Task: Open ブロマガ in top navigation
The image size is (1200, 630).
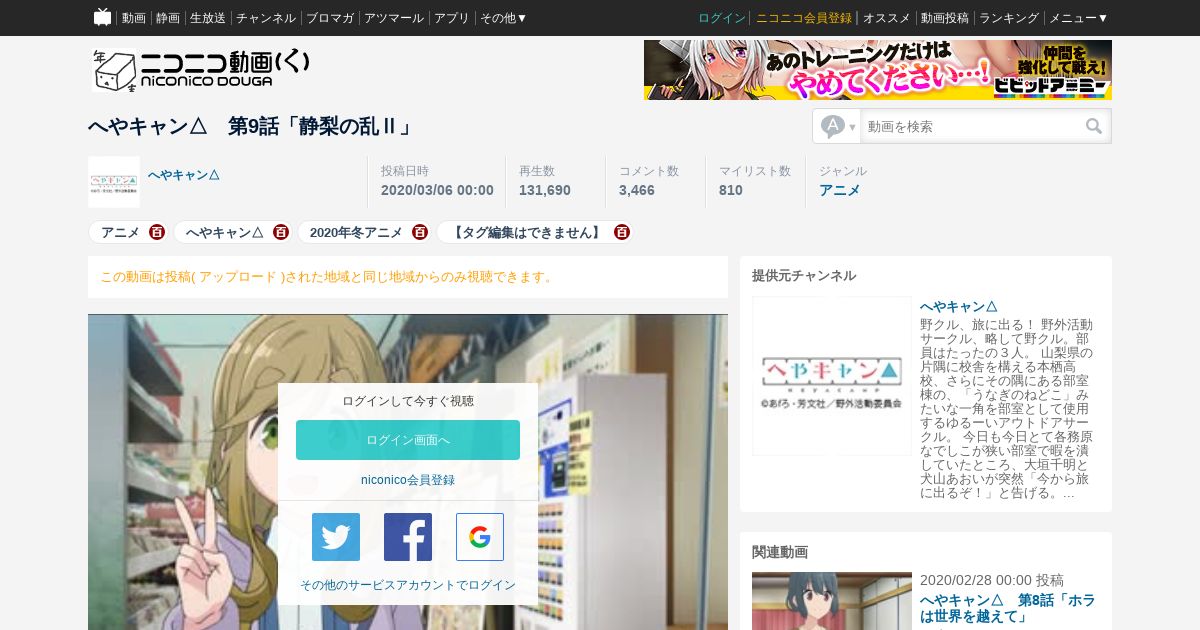Action: click(330, 18)
